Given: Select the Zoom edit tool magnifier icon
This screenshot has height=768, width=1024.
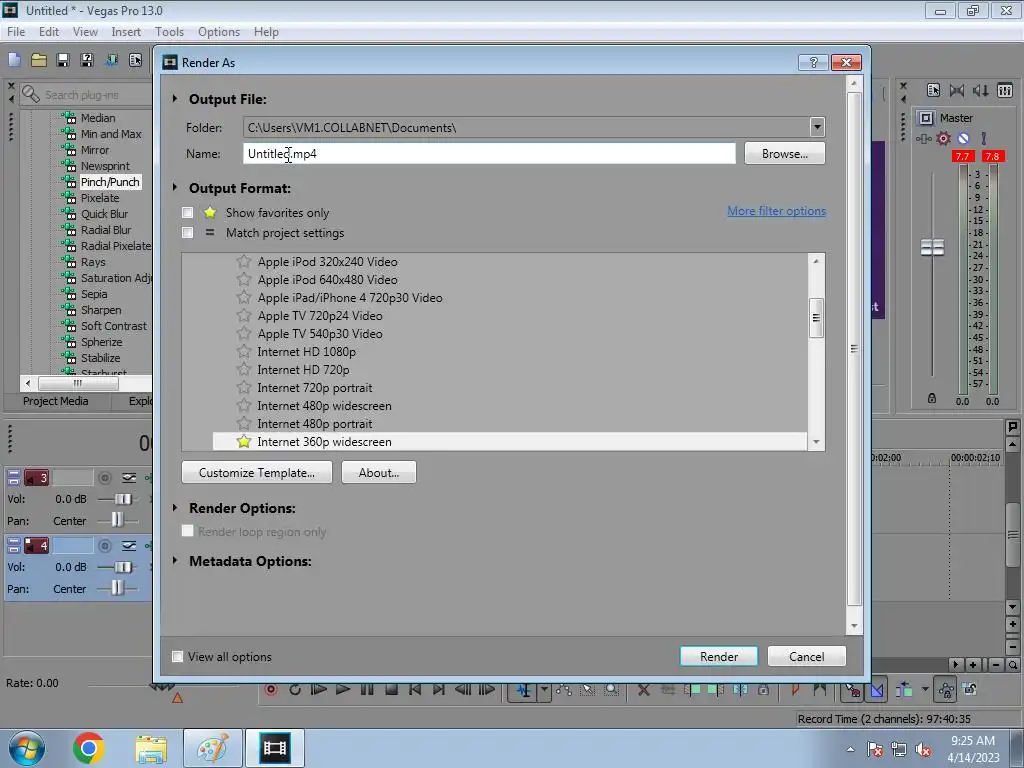Looking at the screenshot, I should tap(611, 690).
